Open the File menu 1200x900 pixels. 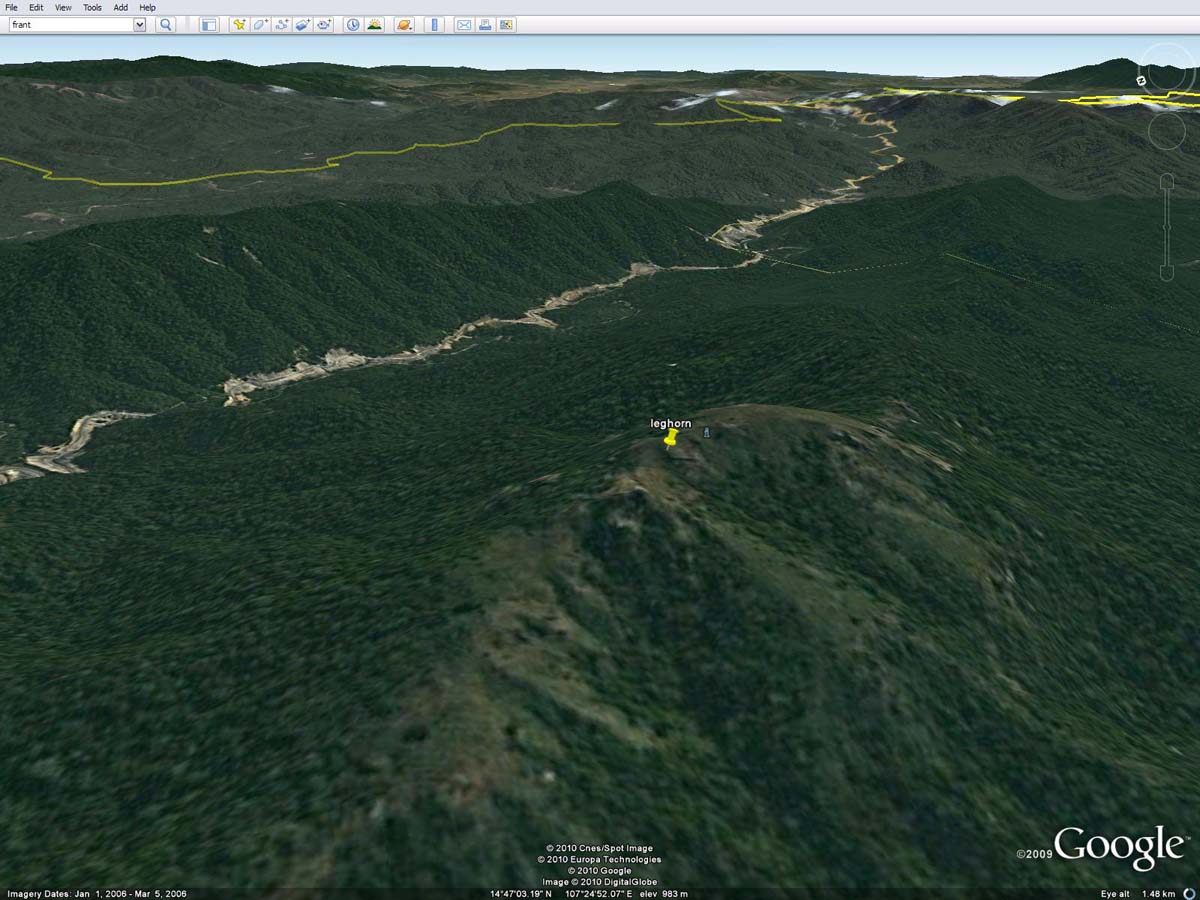(11, 7)
